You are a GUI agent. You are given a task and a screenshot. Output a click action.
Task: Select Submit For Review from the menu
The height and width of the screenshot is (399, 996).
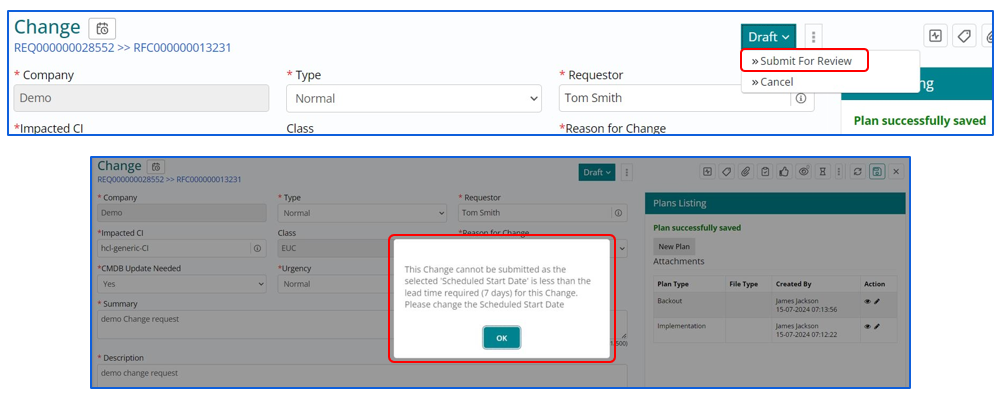(804, 61)
